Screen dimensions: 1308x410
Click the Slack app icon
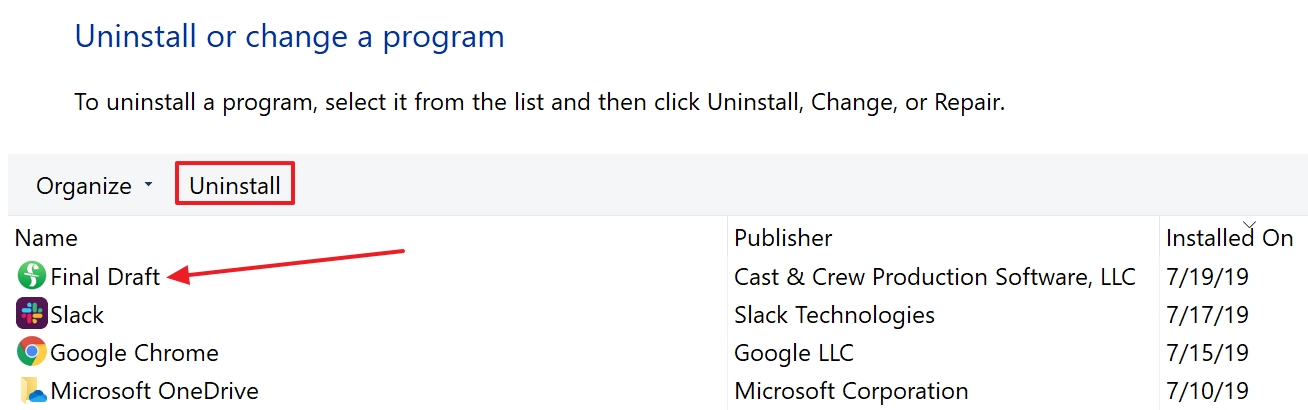tap(32, 315)
